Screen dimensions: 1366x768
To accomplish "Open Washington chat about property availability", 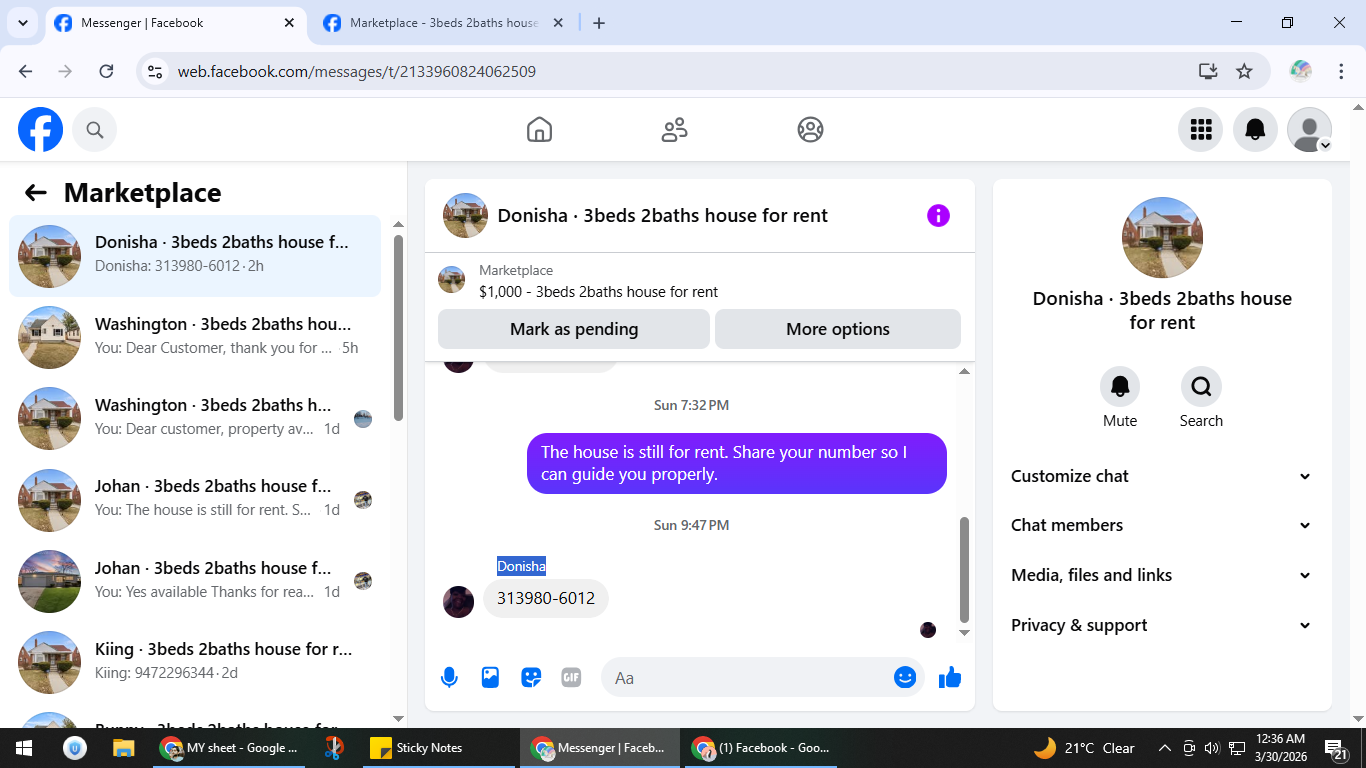I will (x=195, y=418).
